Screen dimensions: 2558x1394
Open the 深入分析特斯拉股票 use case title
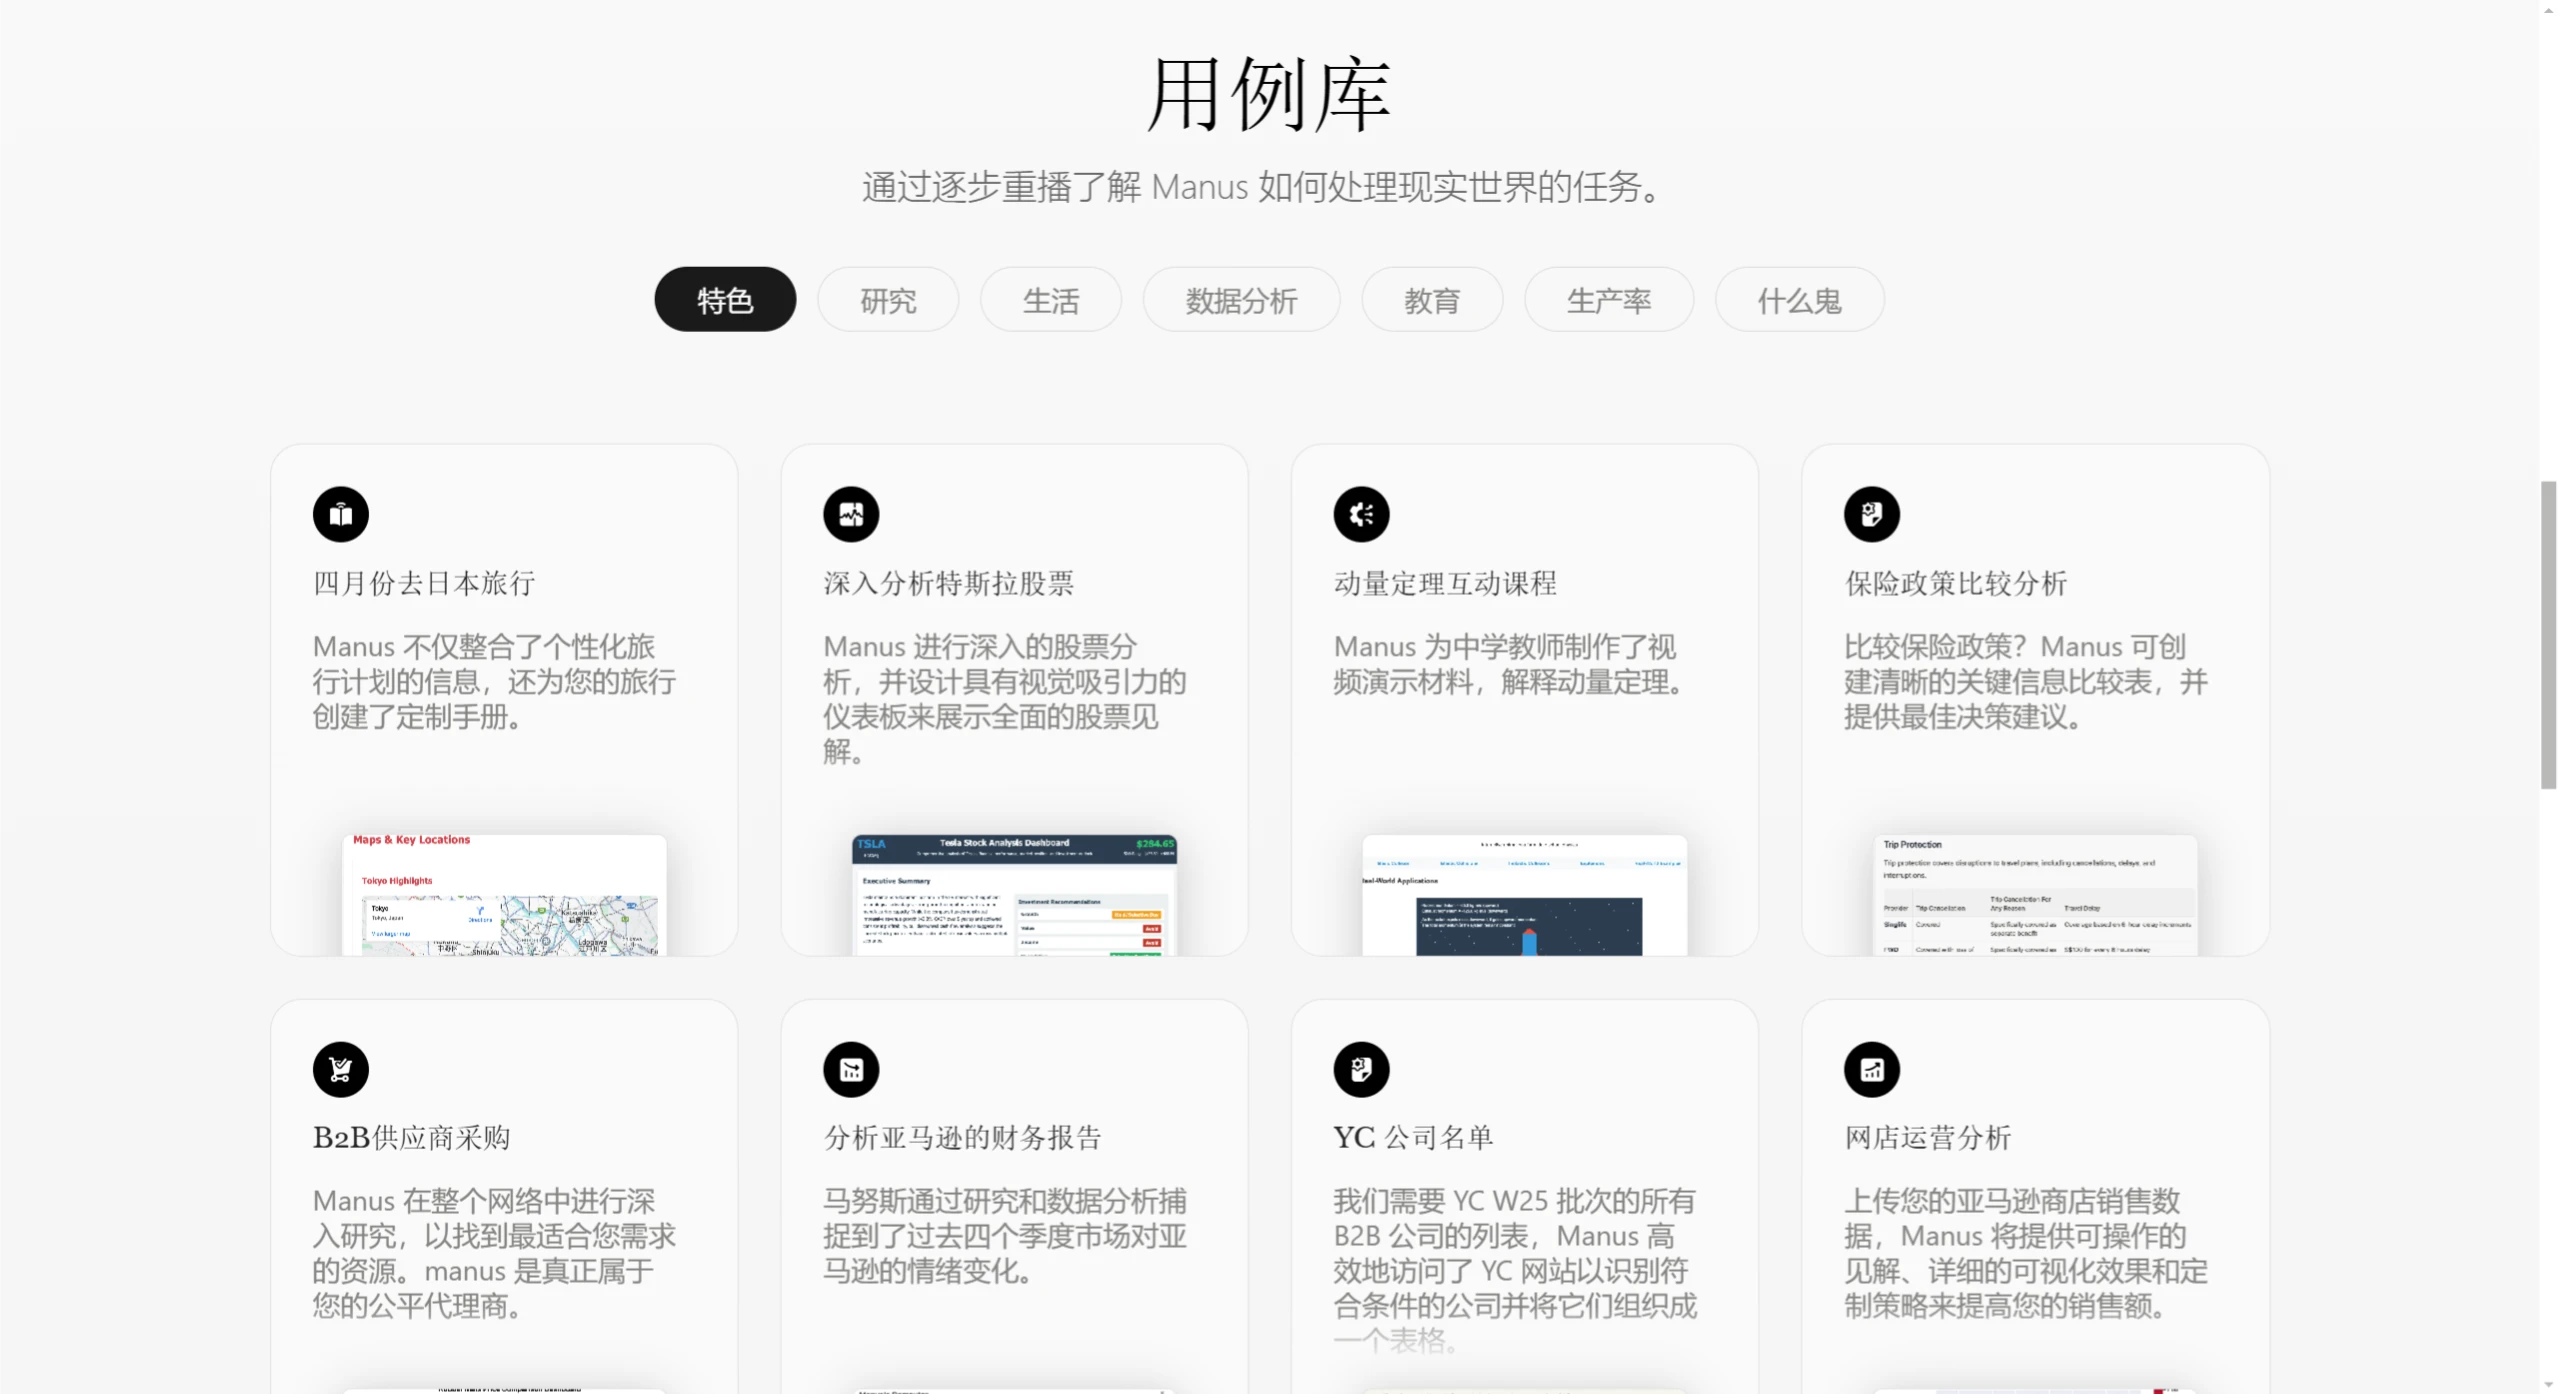pos(949,583)
